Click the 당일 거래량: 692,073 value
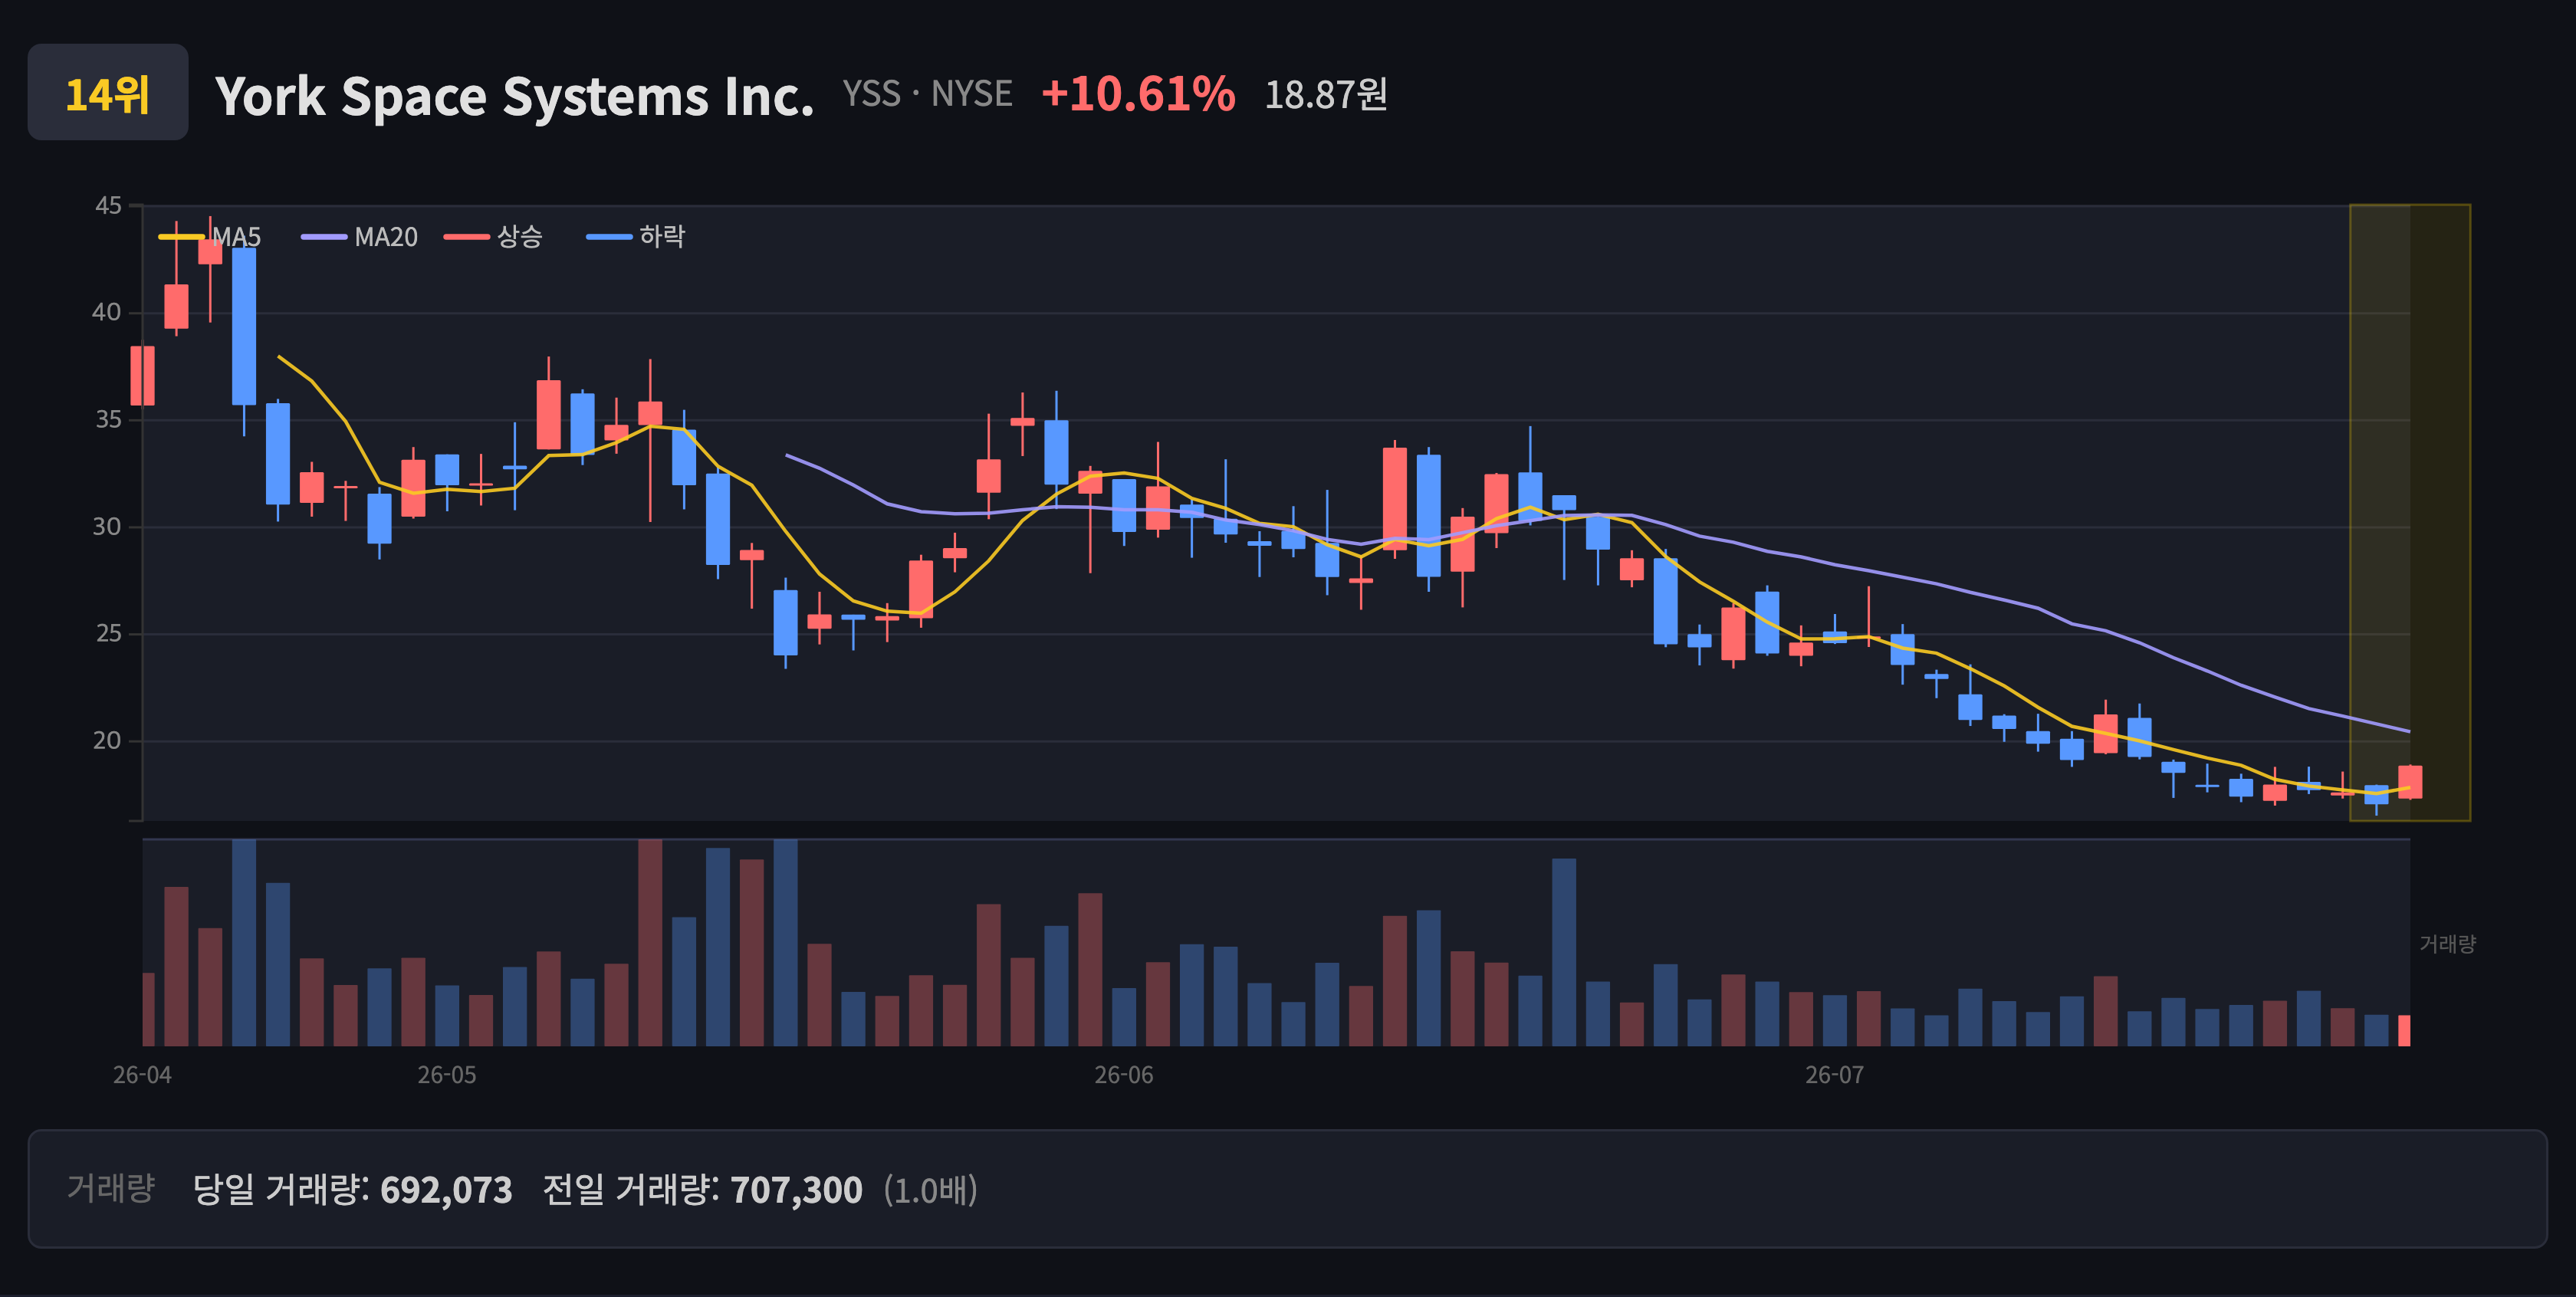 click(352, 1190)
